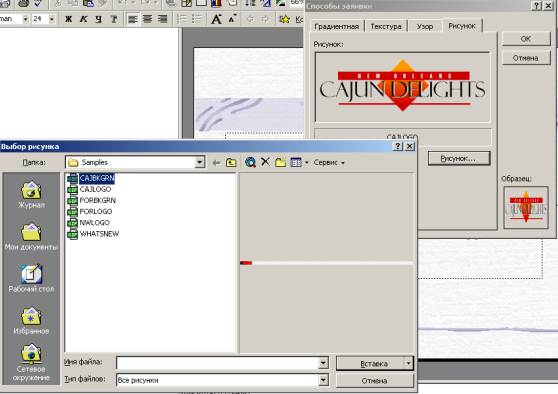The image size is (558, 394).
Task: Select NWLOGO file in list
Action: pos(89,222)
